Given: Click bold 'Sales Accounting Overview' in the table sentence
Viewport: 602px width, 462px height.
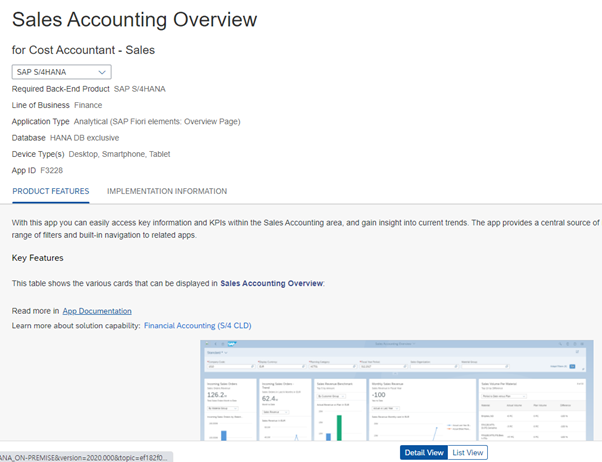Looking at the screenshot, I should coord(271,283).
